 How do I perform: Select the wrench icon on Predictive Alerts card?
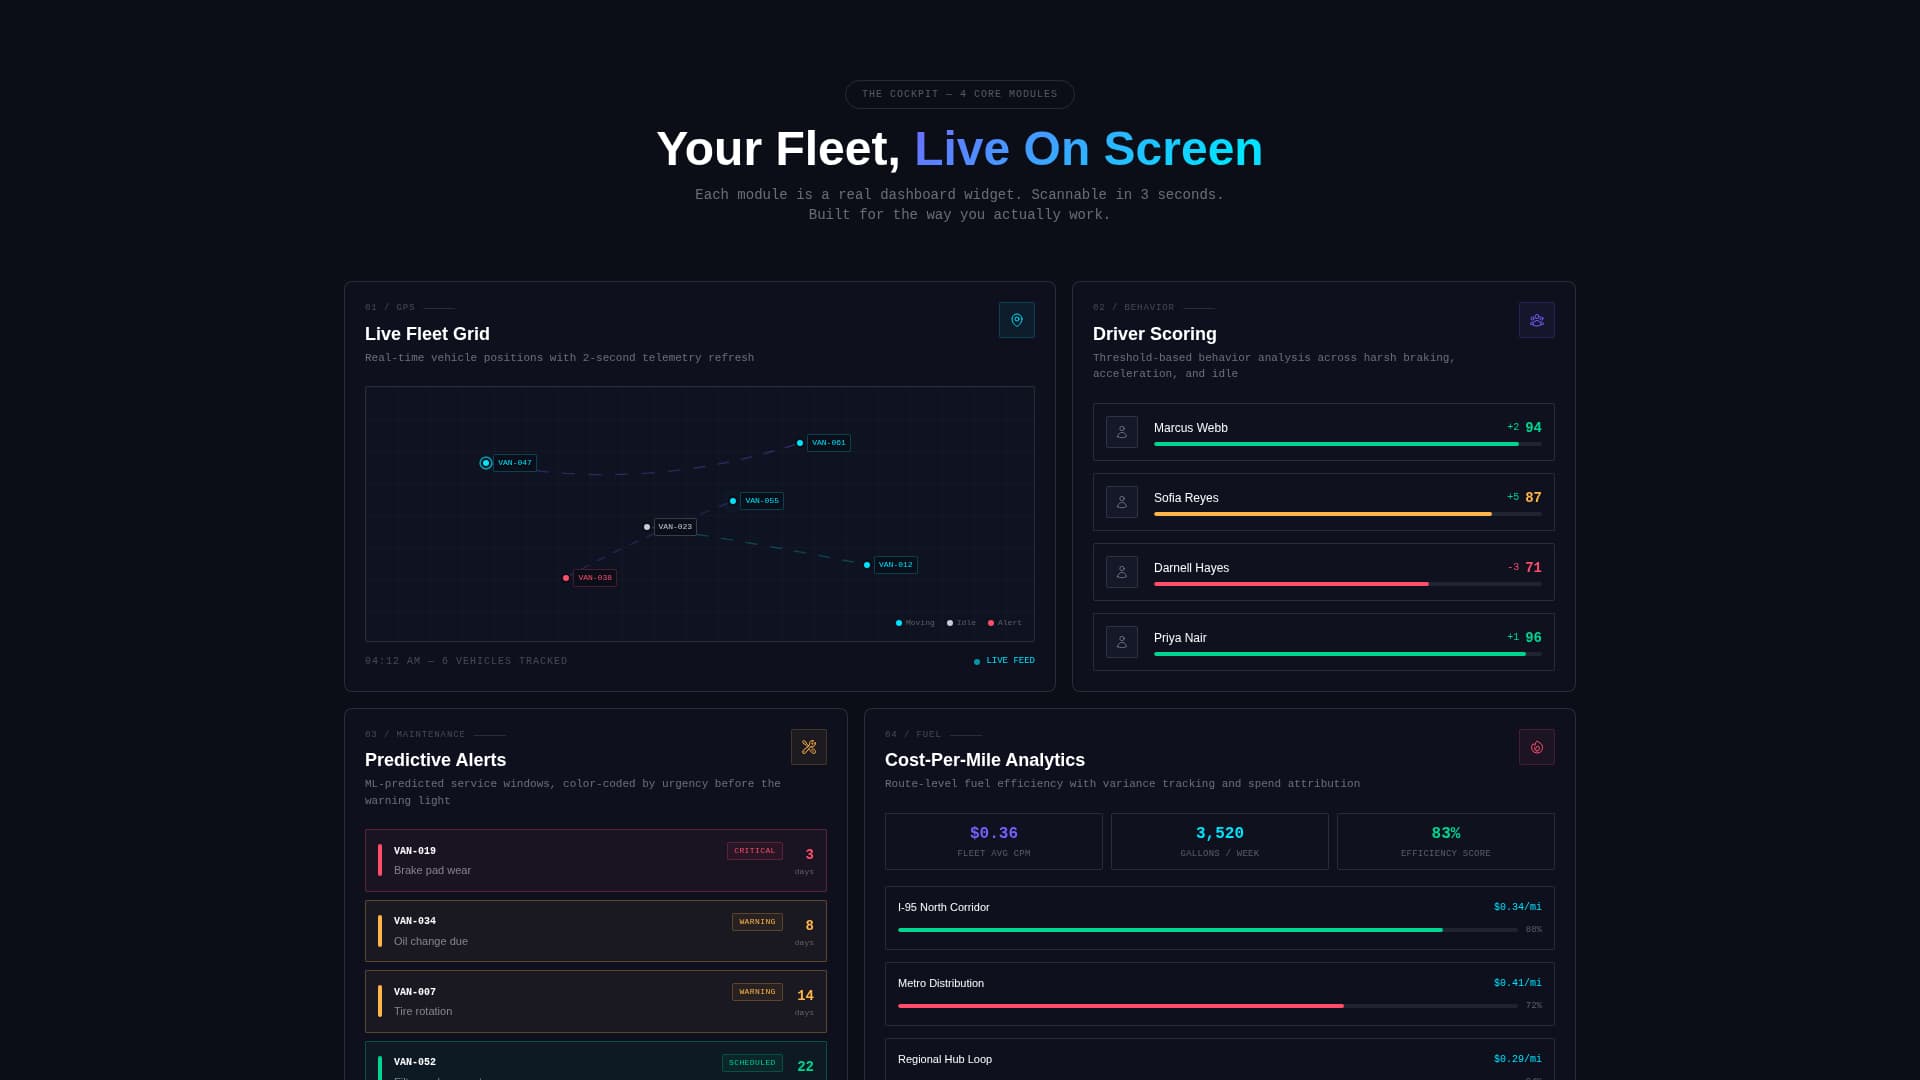click(x=809, y=746)
